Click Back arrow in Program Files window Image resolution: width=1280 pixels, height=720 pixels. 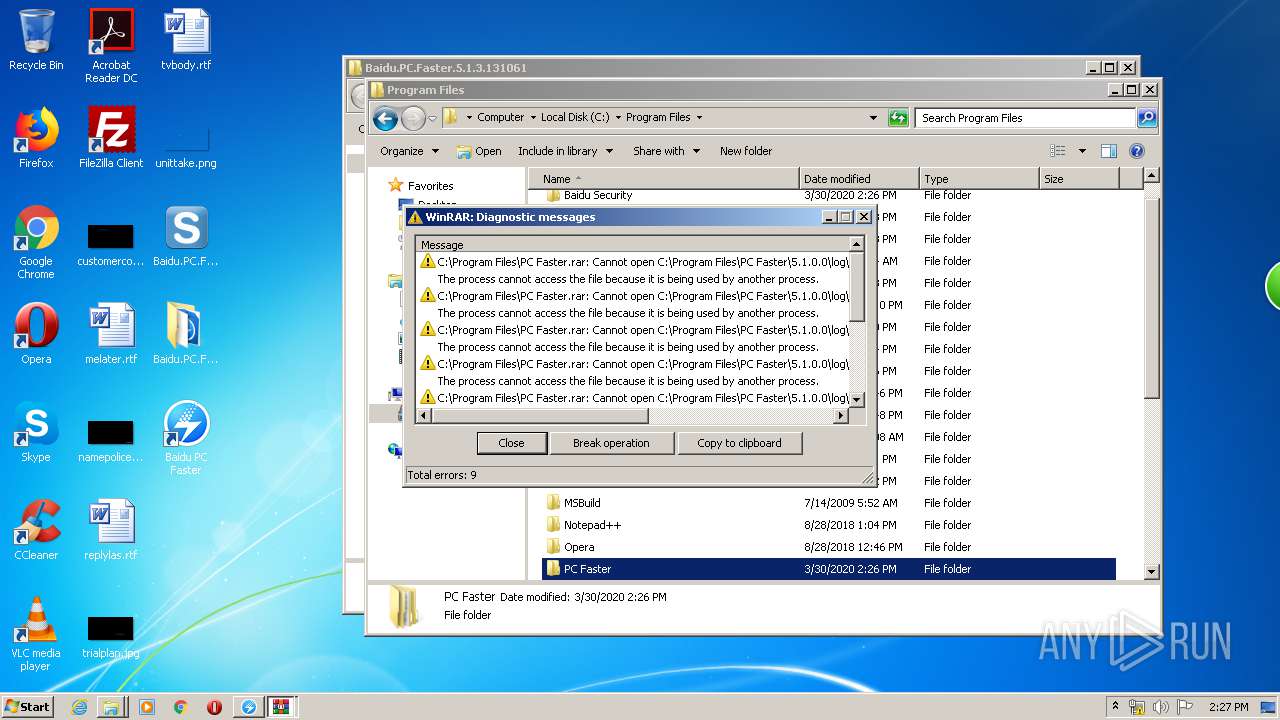[385, 118]
